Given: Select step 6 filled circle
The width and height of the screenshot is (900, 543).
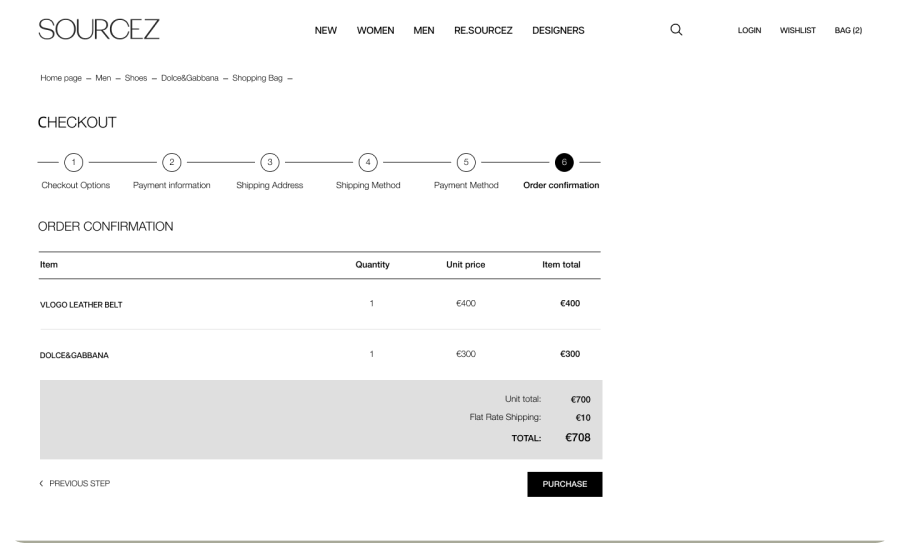Looking at the screenshot, I should [x=564, y=162].
